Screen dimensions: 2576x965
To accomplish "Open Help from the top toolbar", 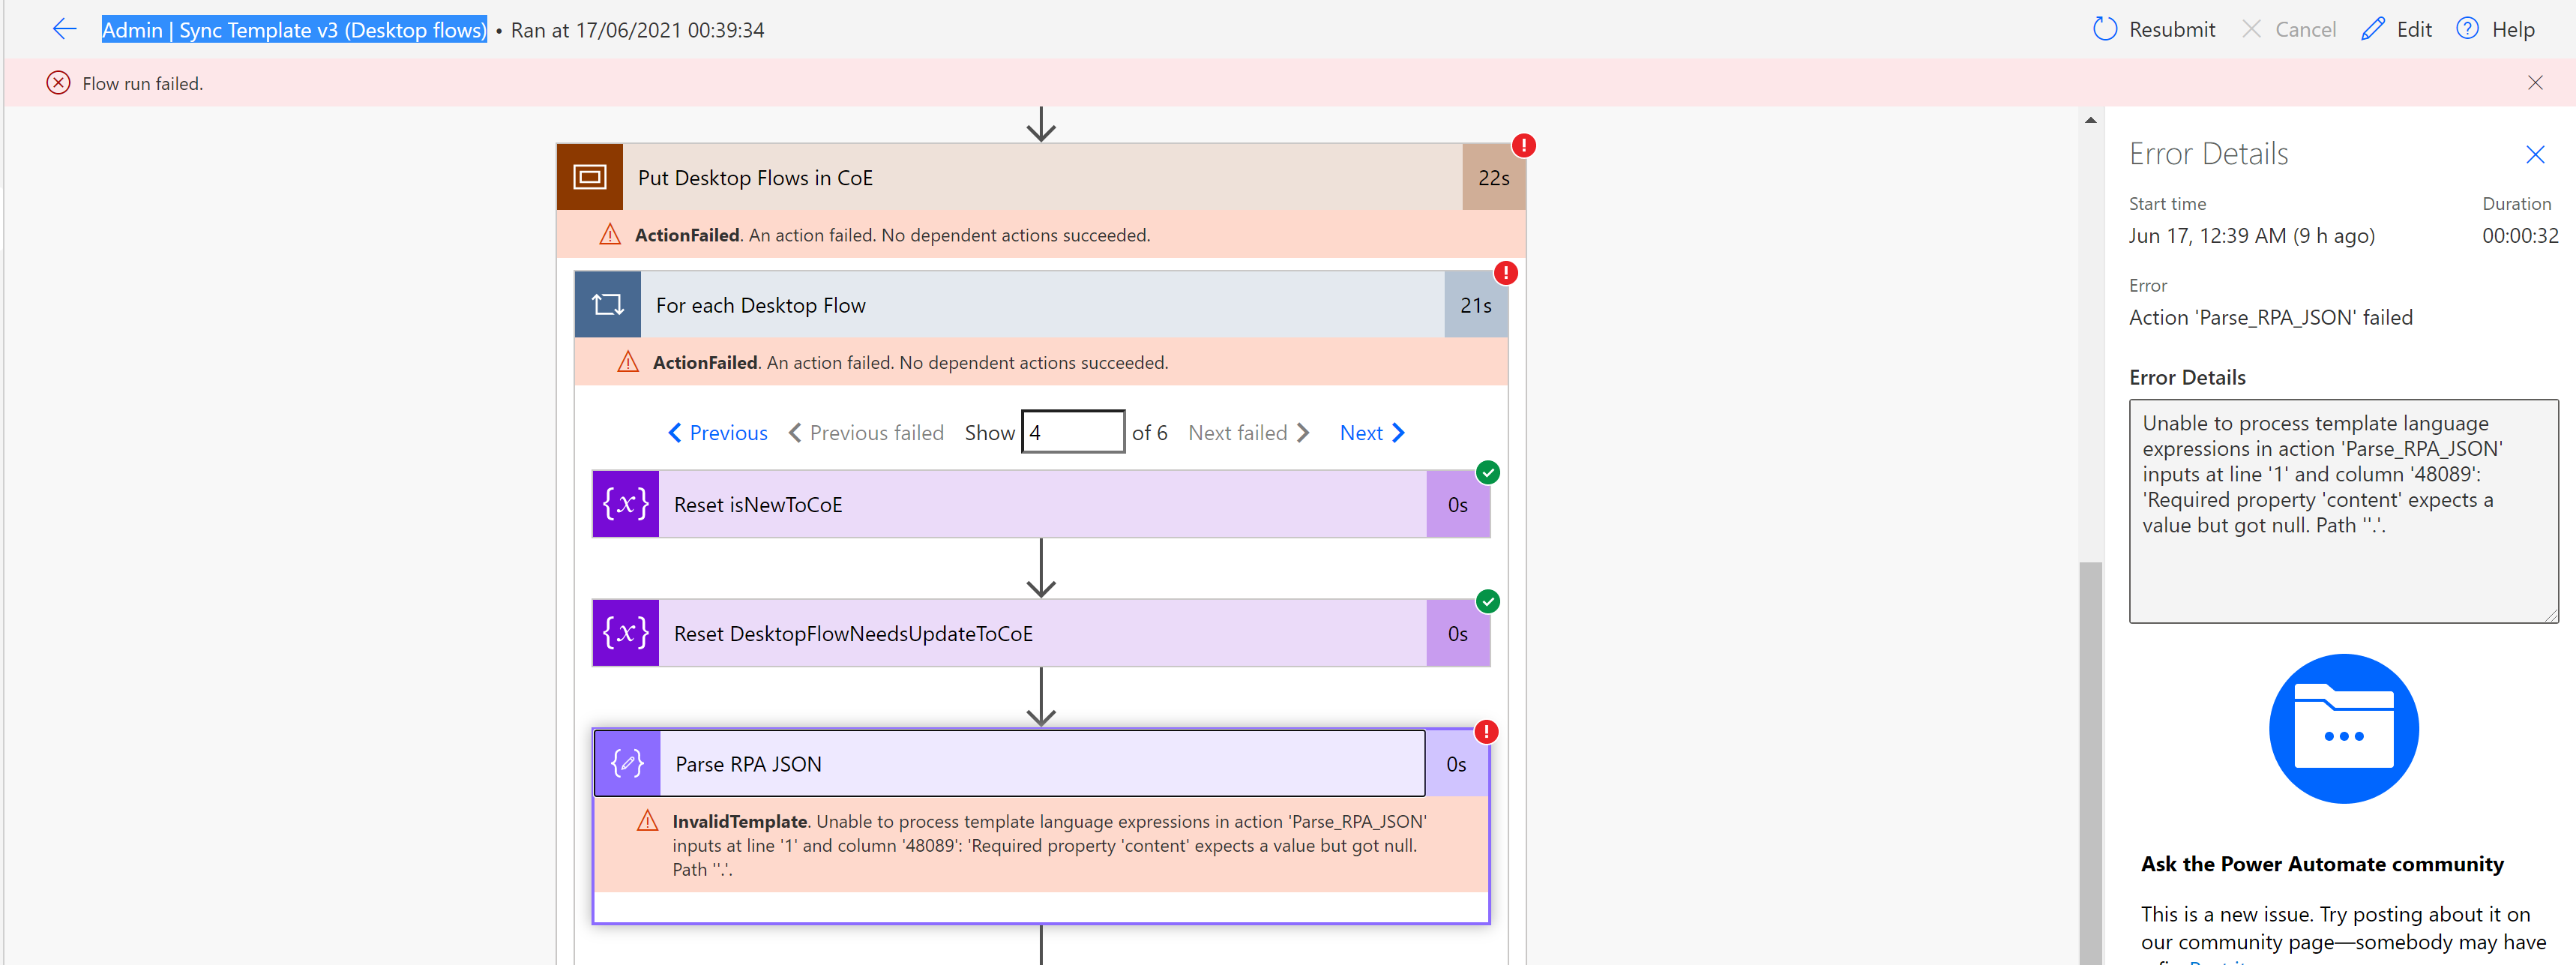I will 2496,29.
